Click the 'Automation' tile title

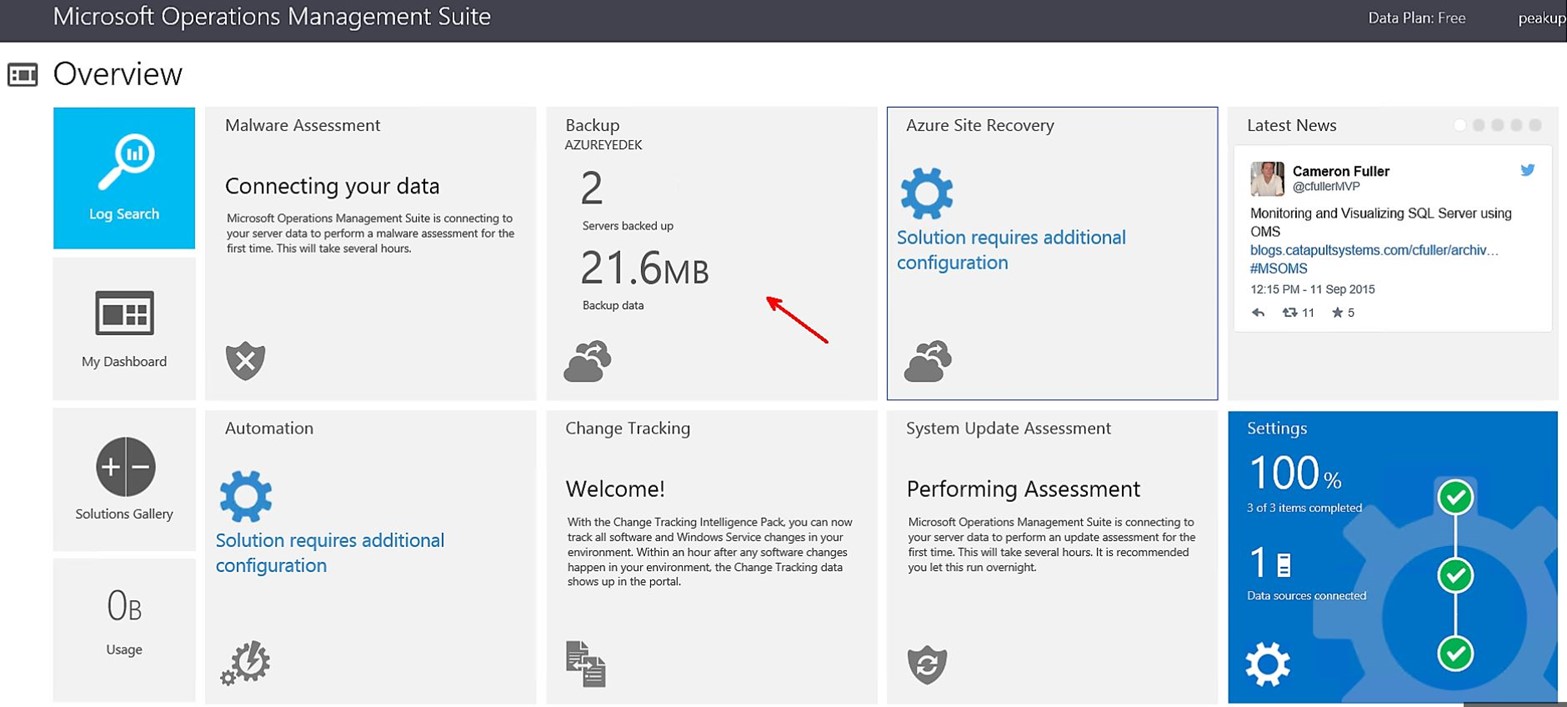coord(269,428)
